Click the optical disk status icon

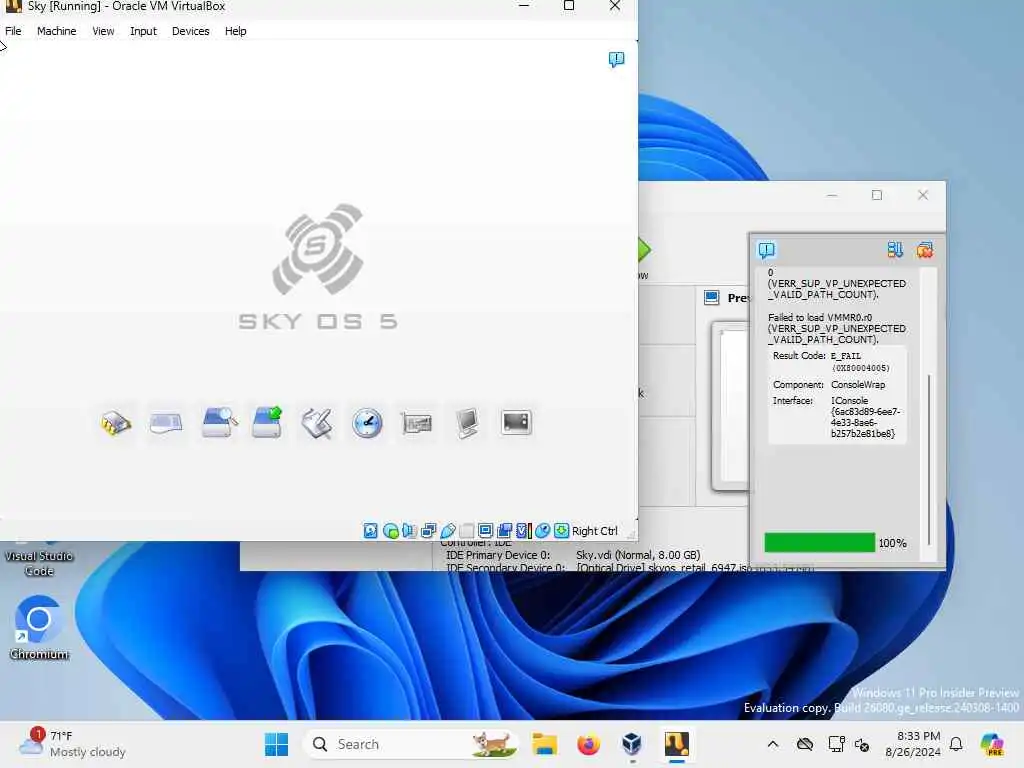coord(391,531)
